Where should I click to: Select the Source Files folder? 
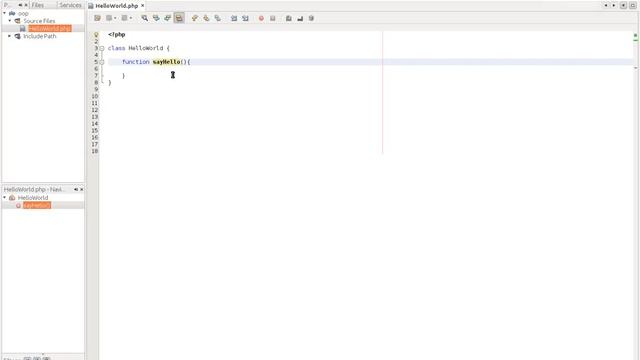[39, 20]
